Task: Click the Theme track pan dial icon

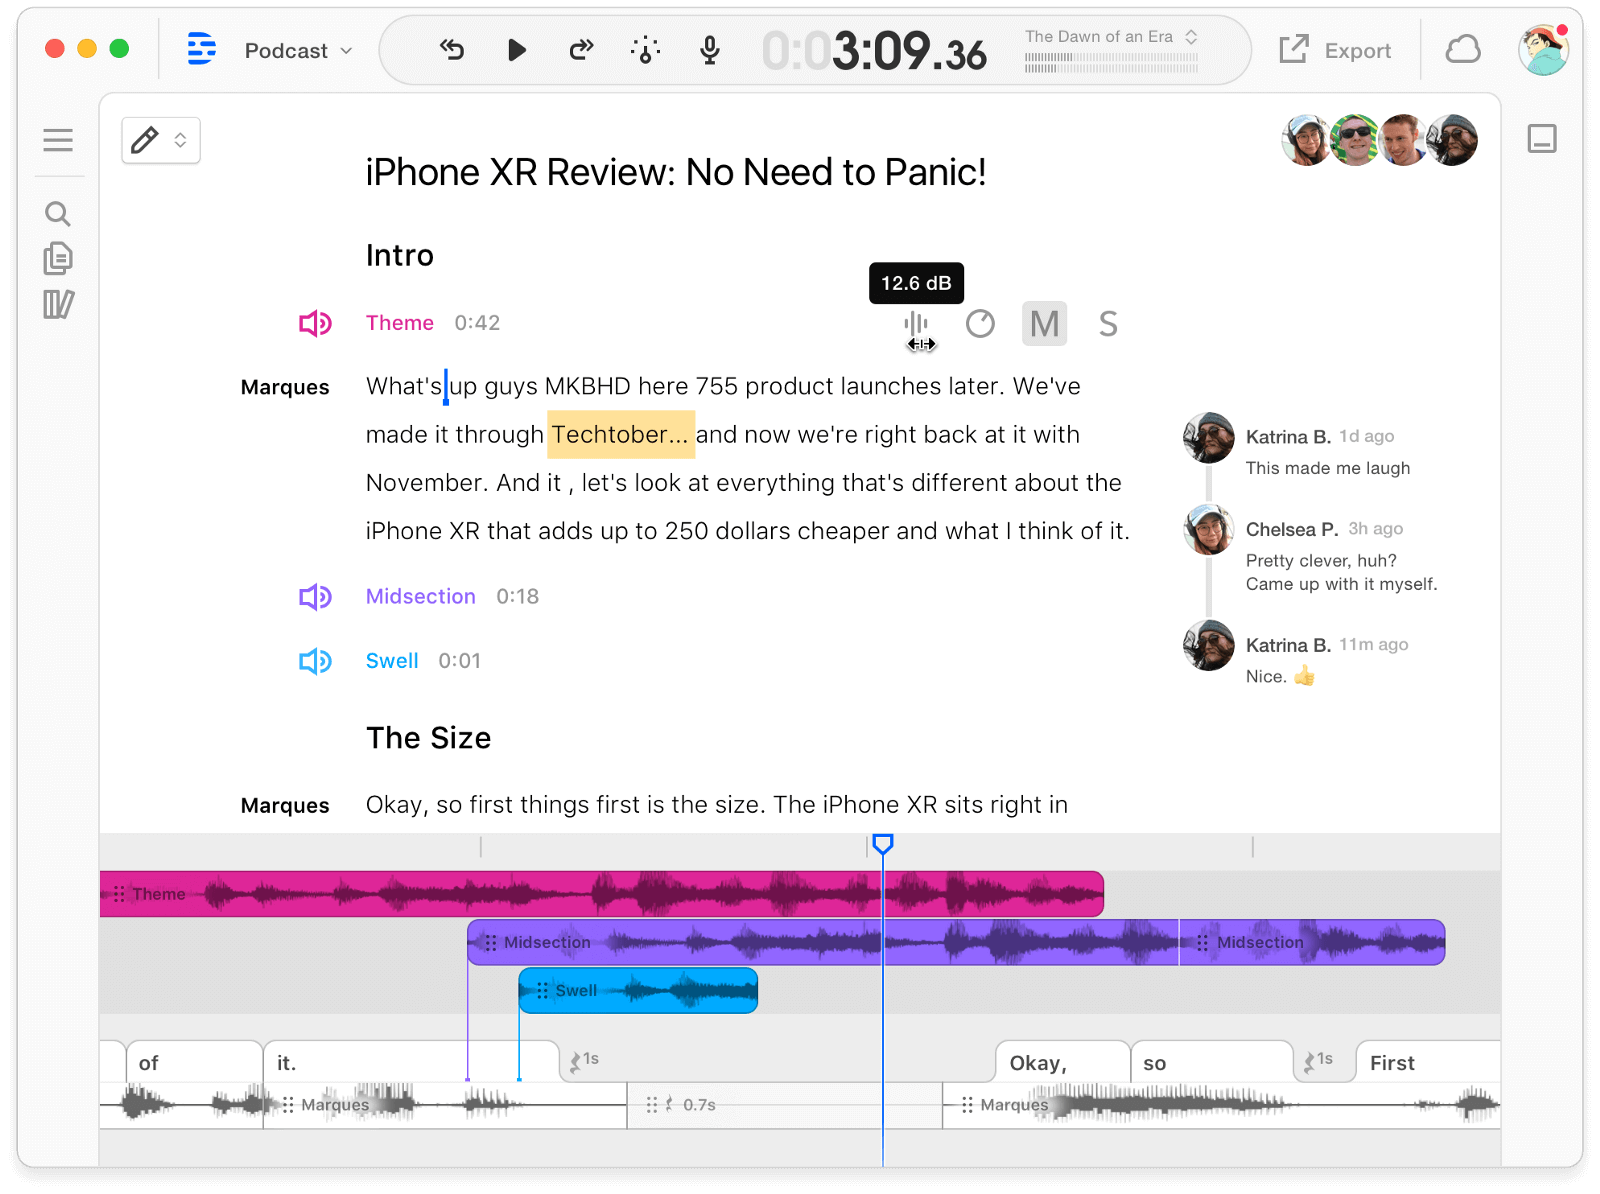Action: [x=980, y=324]
